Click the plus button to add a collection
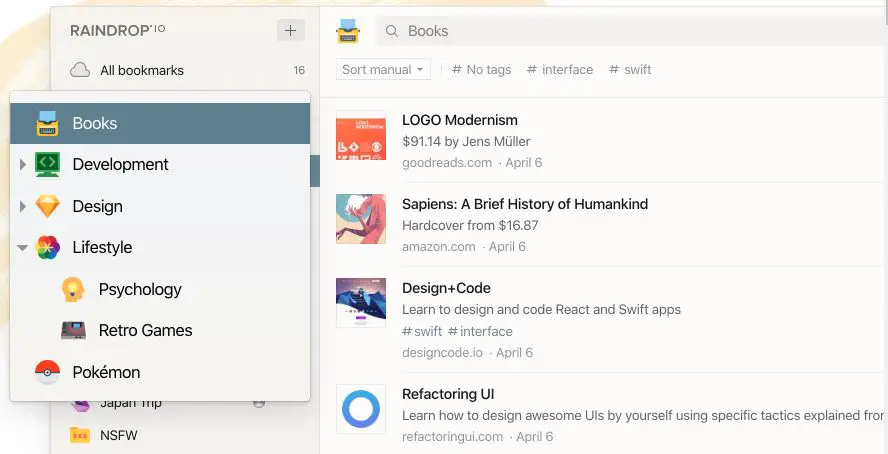 tap(291, 30)
